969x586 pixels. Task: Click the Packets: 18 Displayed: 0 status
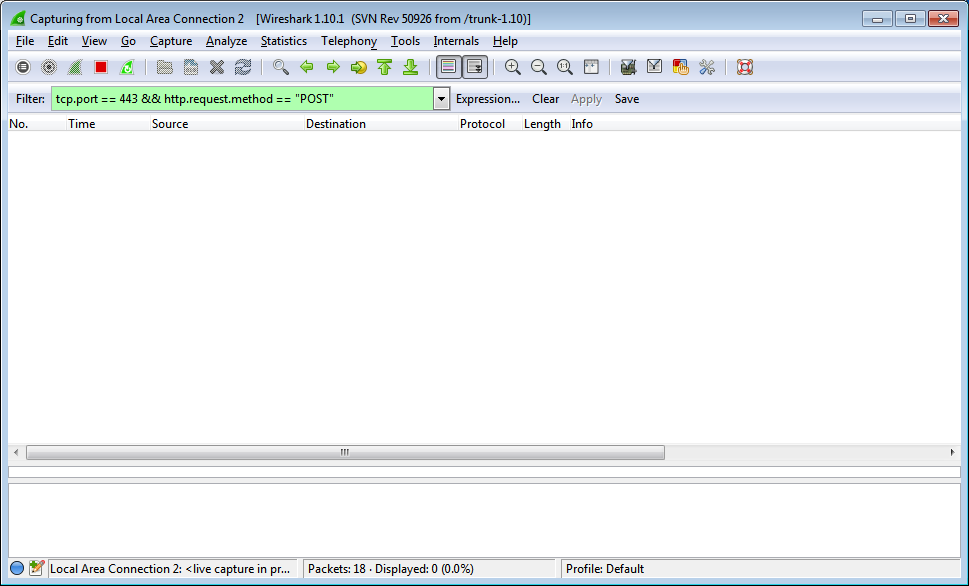pos(391,569)
